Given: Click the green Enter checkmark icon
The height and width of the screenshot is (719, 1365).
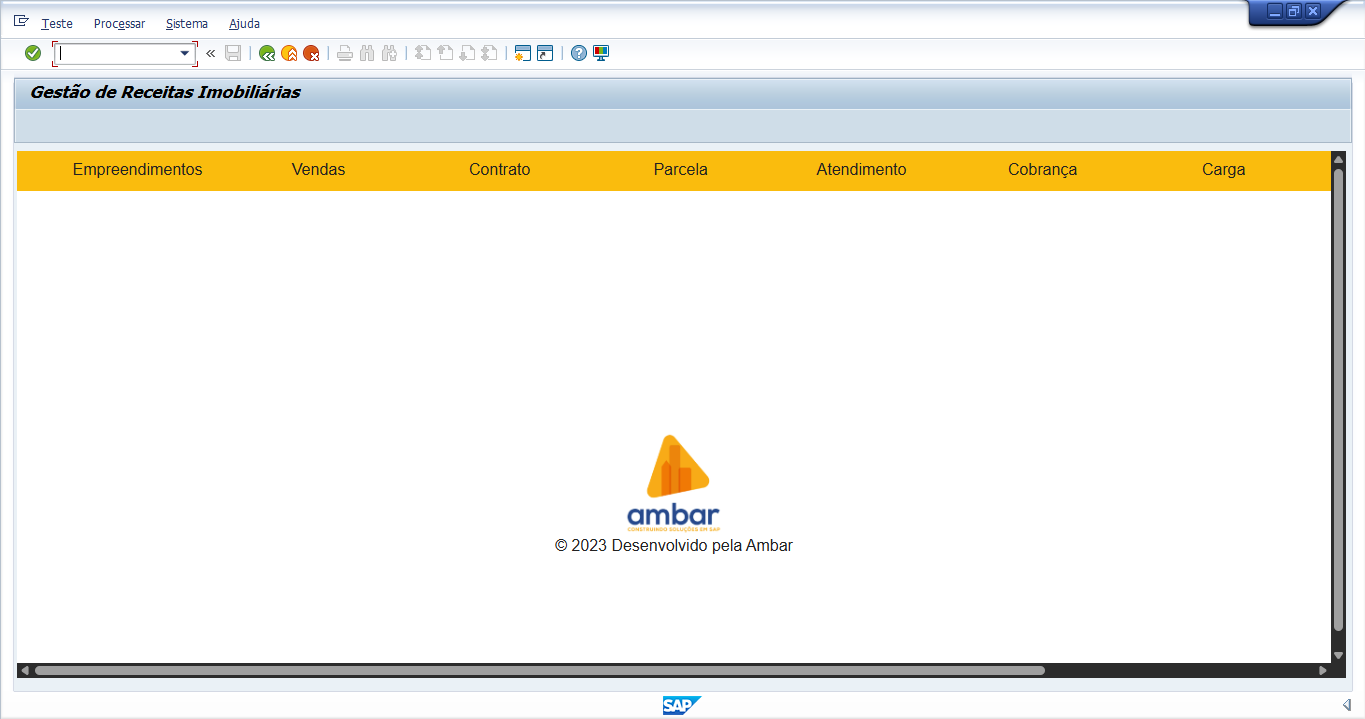Looking at the screenshot, I should (x=33, y=53).
